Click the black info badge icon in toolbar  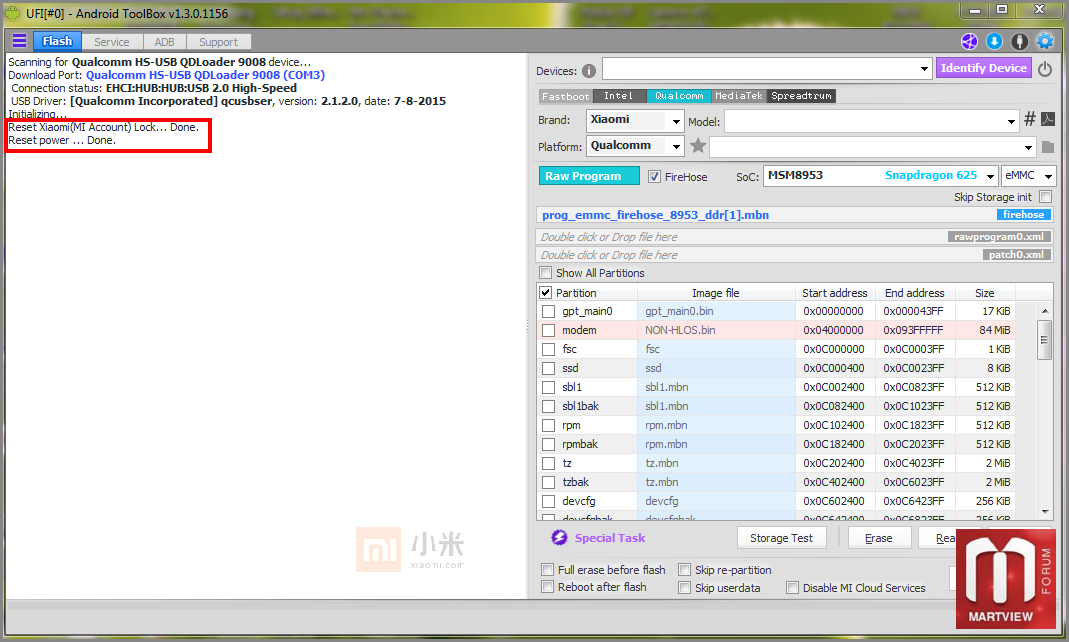[1019, 42]
